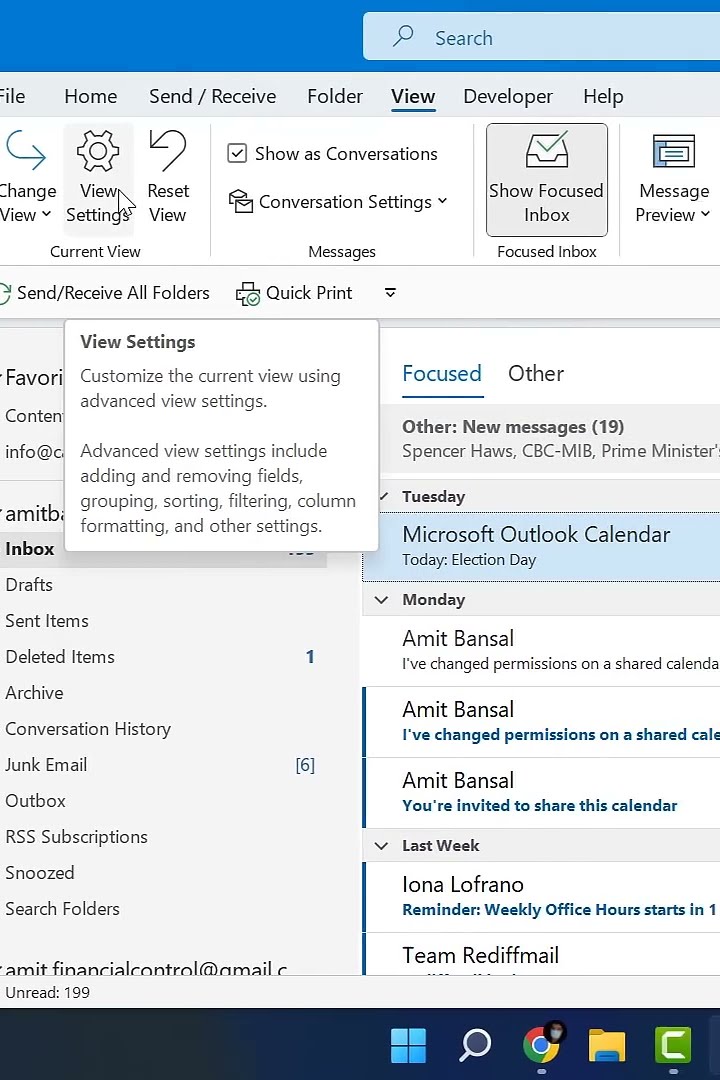Open the Send / Receive ribbon tab
Viewport: 720px width, 1080px height.
212,96
